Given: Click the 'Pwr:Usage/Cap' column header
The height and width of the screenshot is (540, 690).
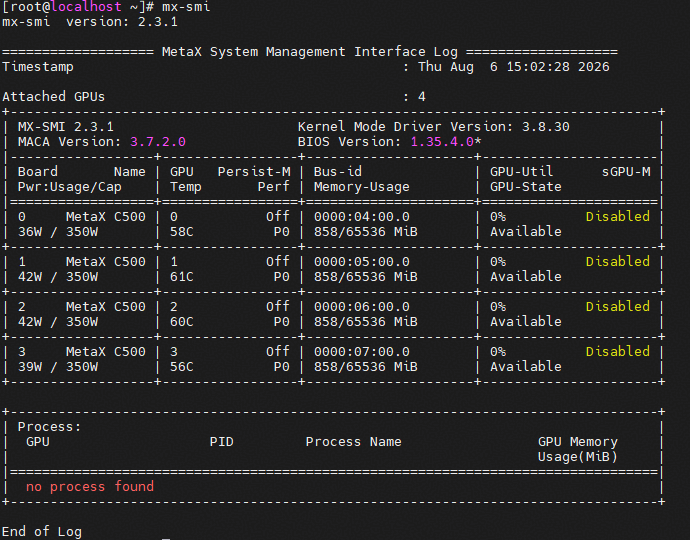Looking at the screenshot, I should [70, 187].
